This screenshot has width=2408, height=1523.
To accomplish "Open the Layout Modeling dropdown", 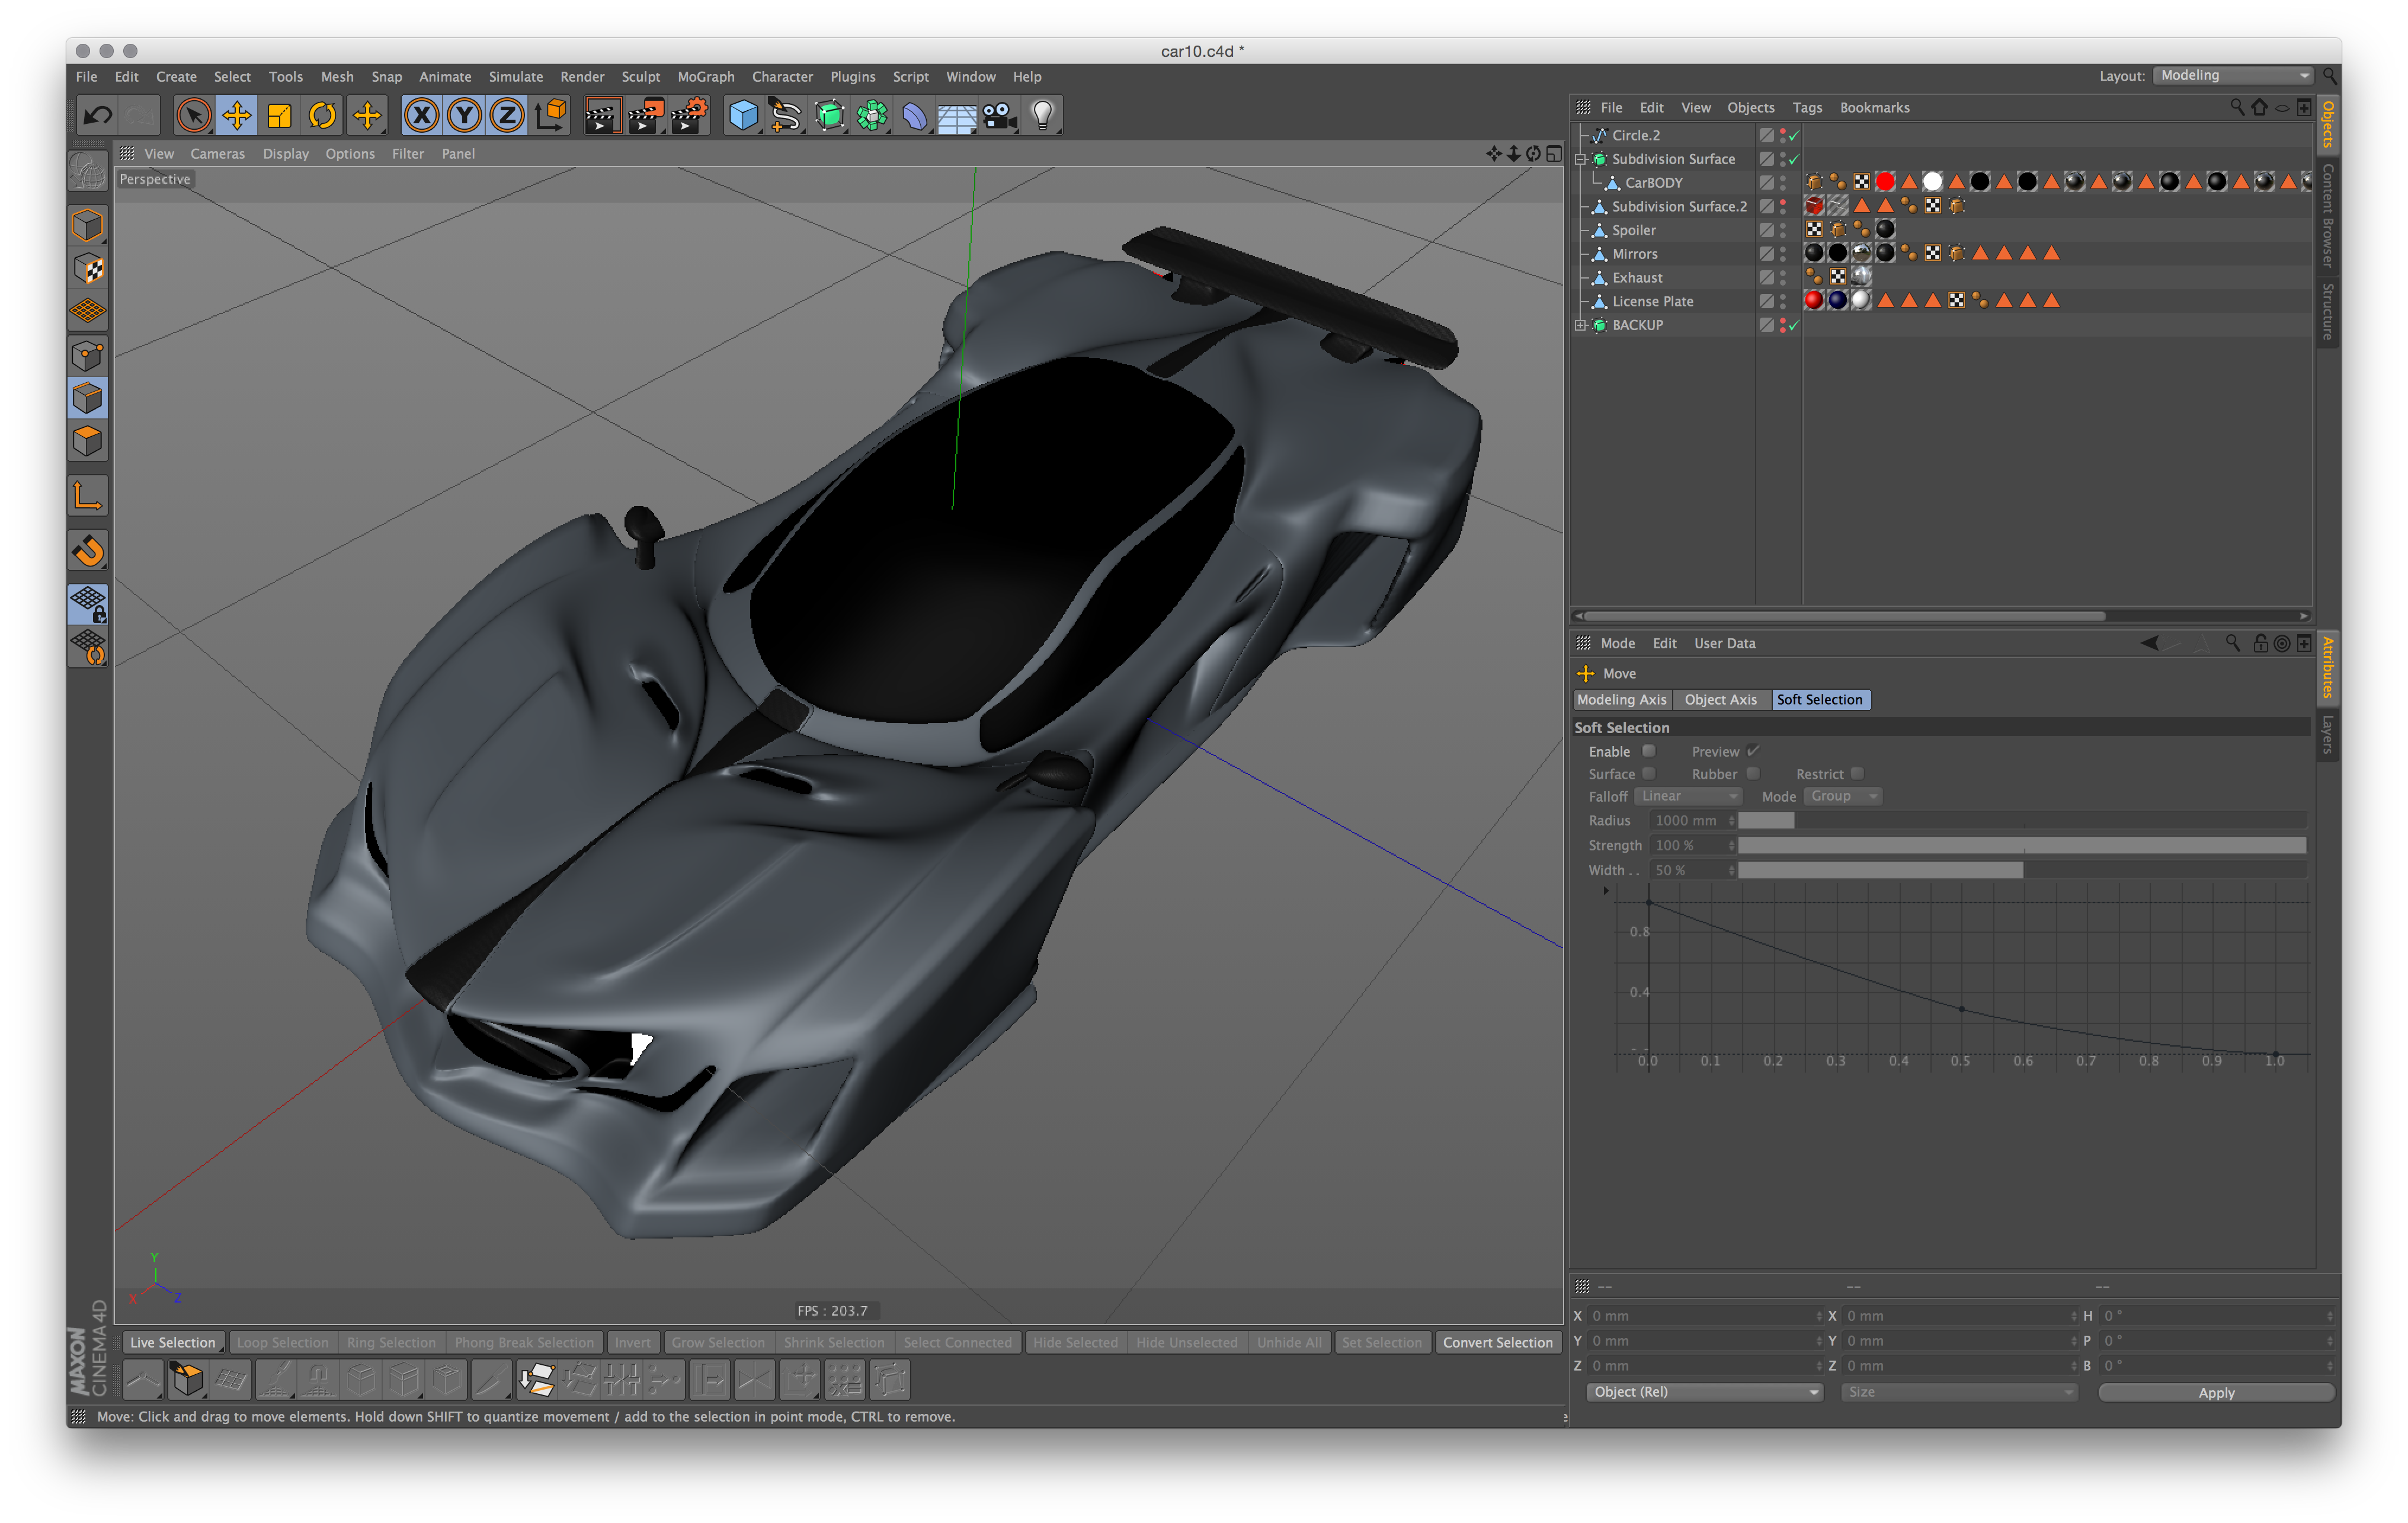I will tap(2234, 76).
